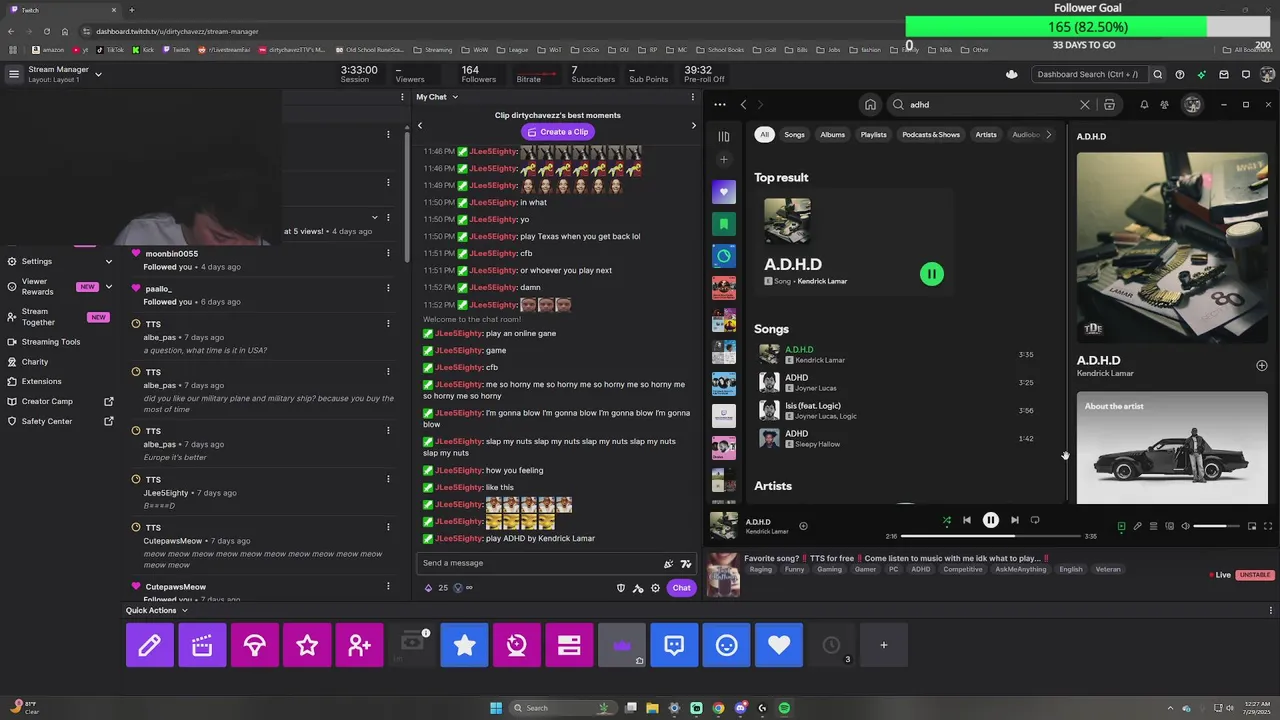Image resolution: width=1280 pixels, height=720 pixels.
Task: Add playing song to Liked Songs
Action: point(803,526)
